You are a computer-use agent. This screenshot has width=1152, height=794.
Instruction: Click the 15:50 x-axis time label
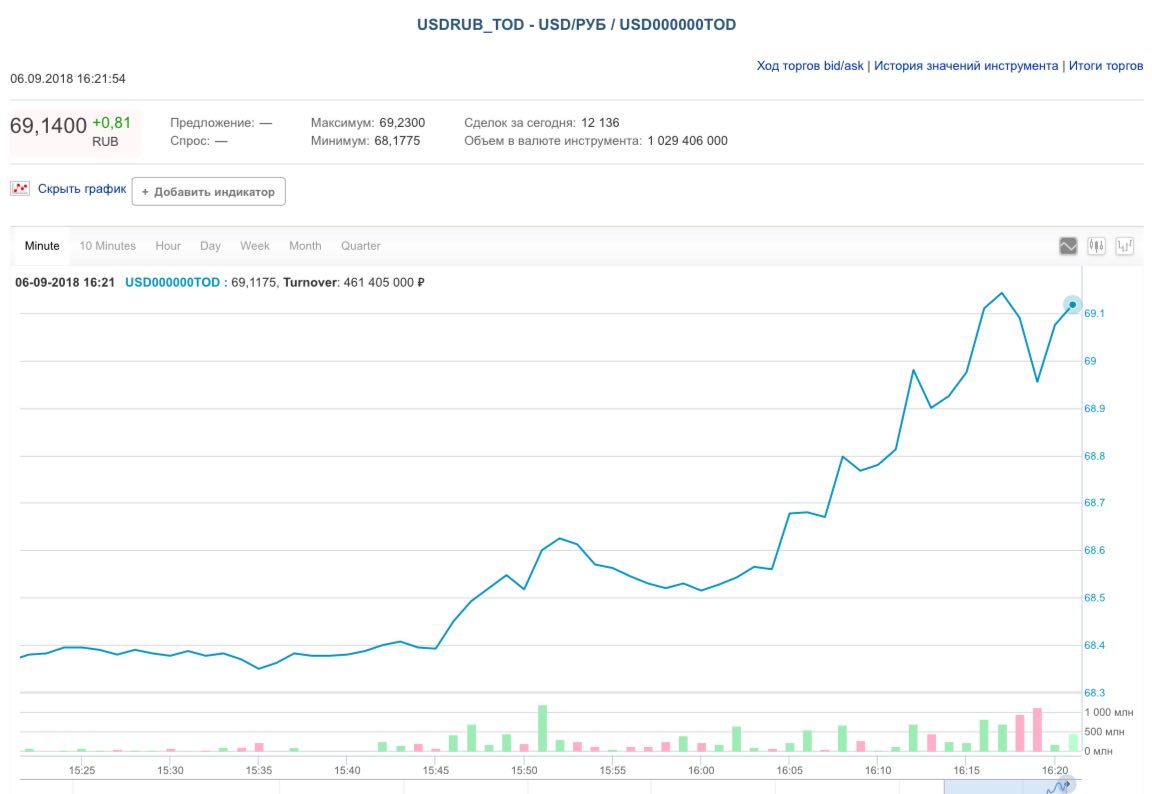click(525, 770)
